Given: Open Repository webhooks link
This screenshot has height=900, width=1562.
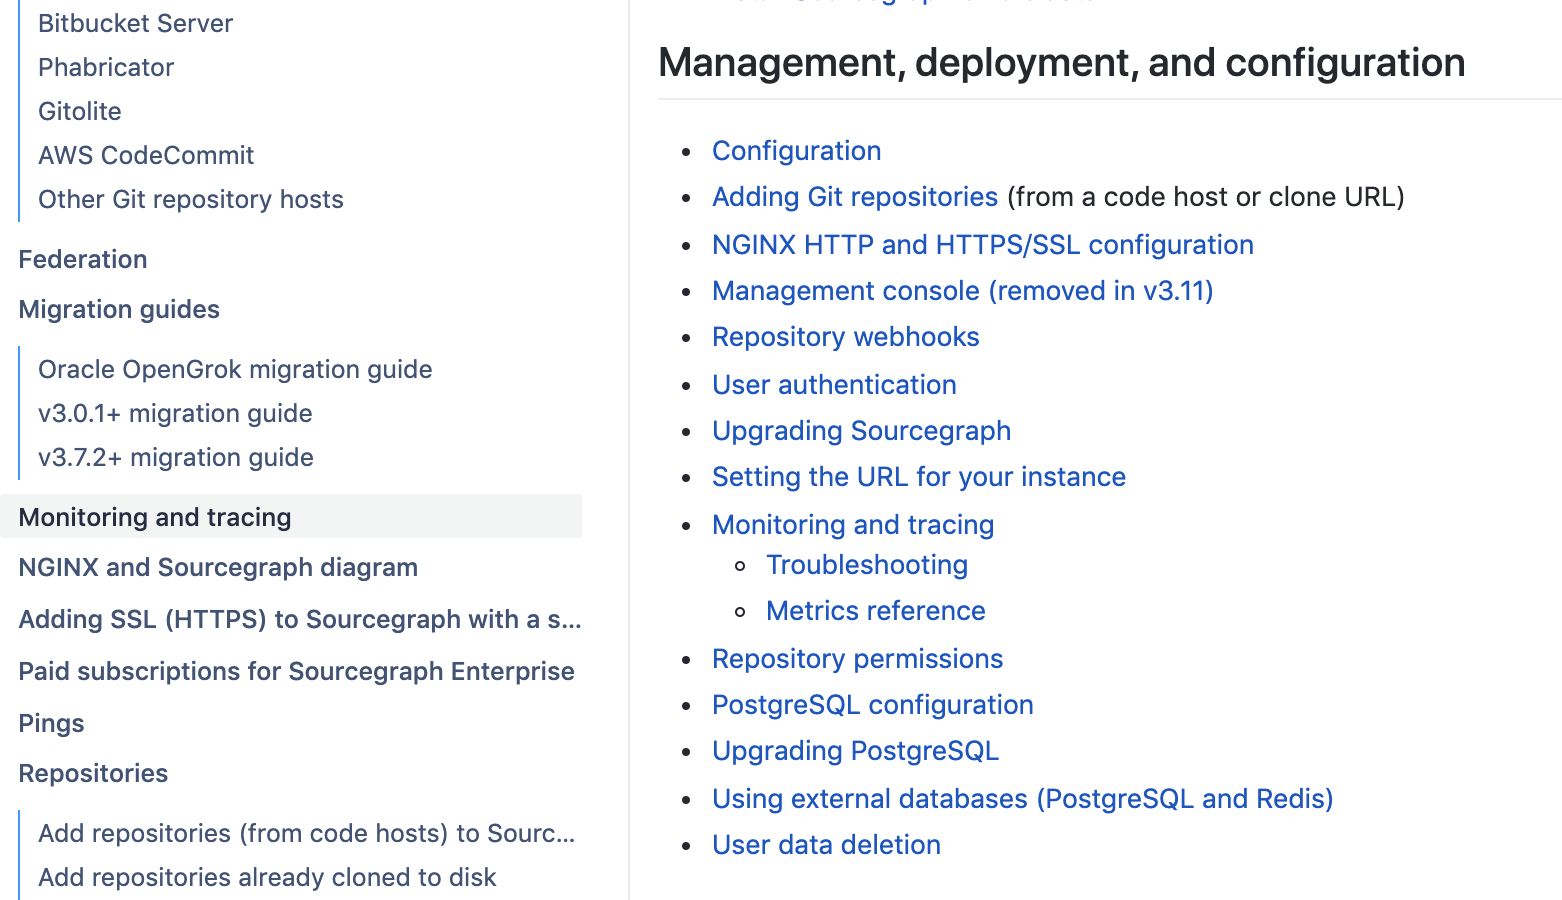Looking at the screenshot, I should pyautogui.click(x=846, y=337).
